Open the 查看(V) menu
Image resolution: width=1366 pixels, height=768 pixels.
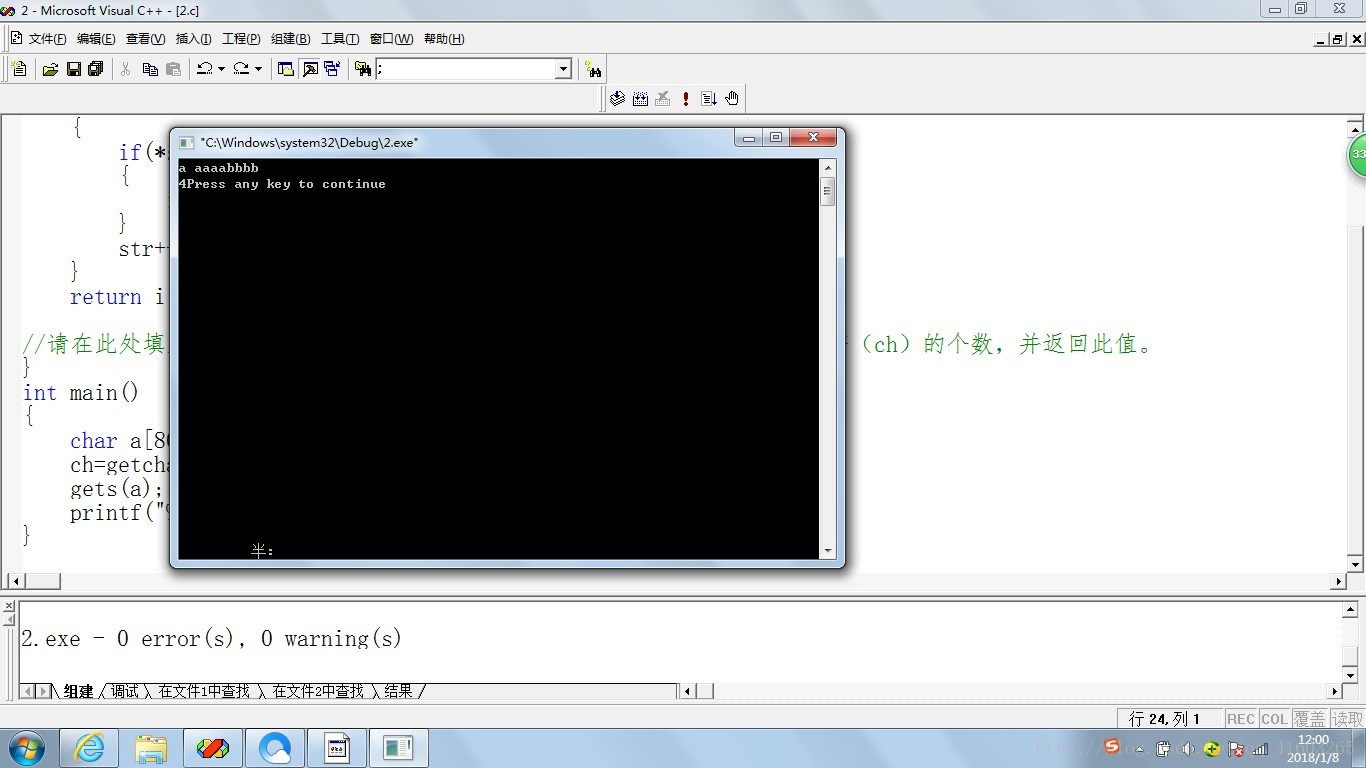pos(145,39)
